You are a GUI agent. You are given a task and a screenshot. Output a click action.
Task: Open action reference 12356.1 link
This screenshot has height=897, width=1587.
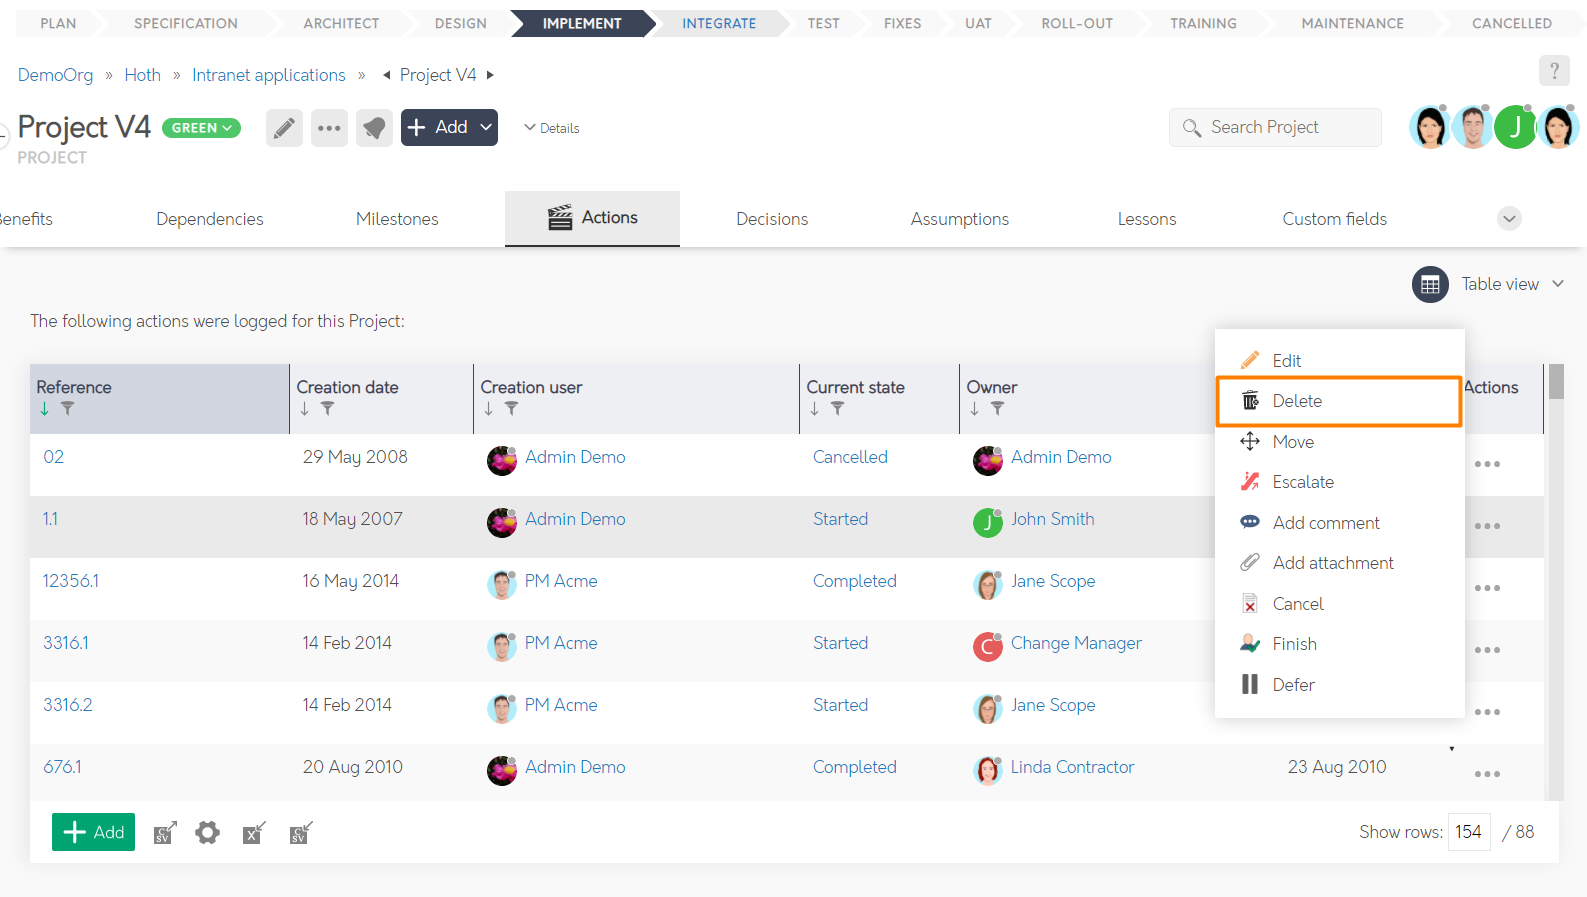click(x=71, y=581)
